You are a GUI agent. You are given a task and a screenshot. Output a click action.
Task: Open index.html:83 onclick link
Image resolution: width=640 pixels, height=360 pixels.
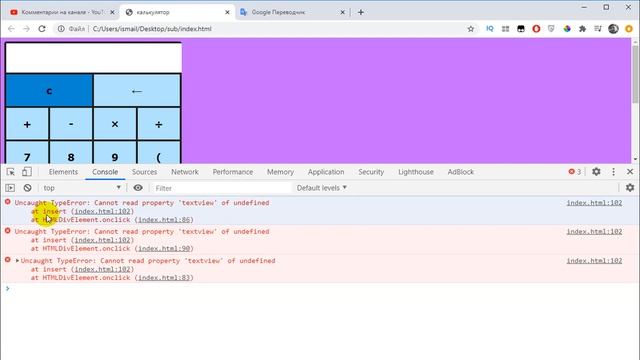click(x=164, y=278)
